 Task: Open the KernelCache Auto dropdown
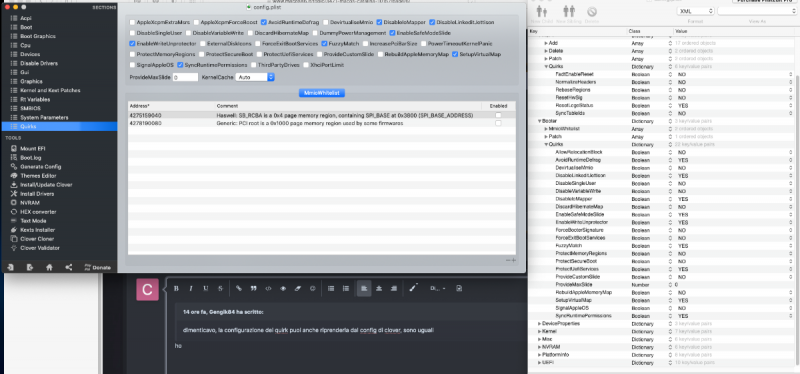click(x=256, y=77)
